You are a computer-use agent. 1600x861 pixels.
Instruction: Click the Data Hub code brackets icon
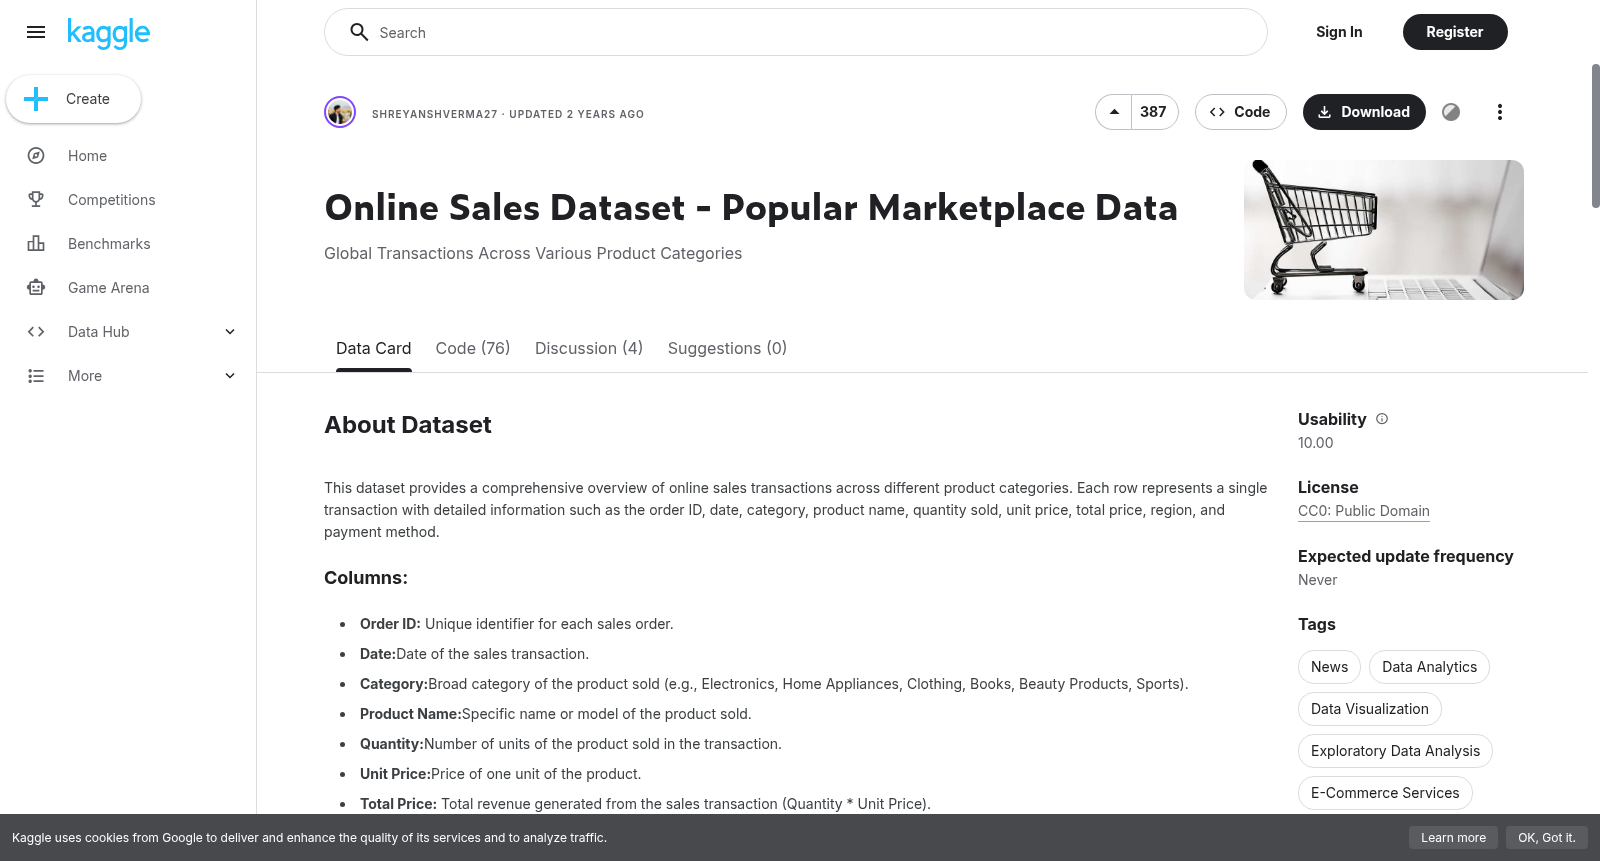click(36, 332)
